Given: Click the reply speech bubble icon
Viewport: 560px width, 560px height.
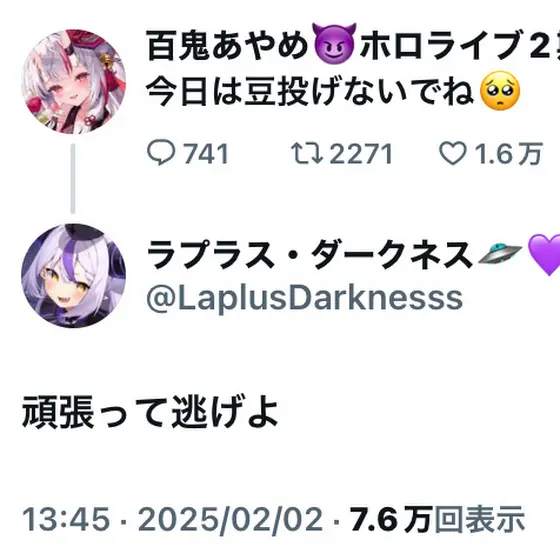Looking at the screenshot, I should (x=161, y=153).
